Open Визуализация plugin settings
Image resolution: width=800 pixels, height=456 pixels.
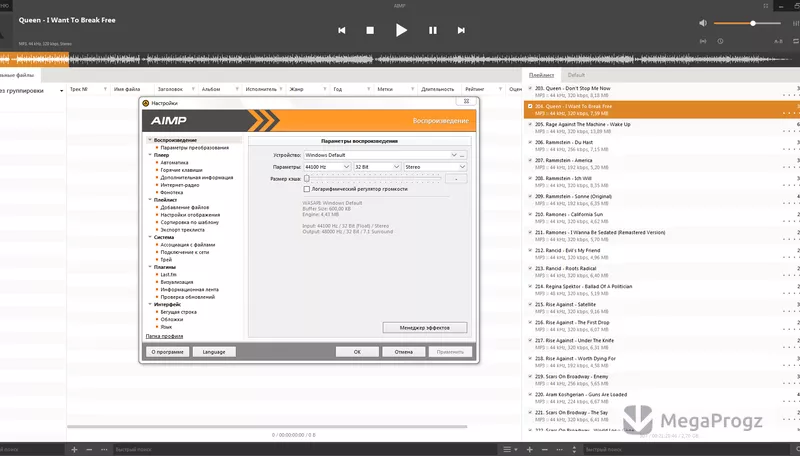pos(177,282)
